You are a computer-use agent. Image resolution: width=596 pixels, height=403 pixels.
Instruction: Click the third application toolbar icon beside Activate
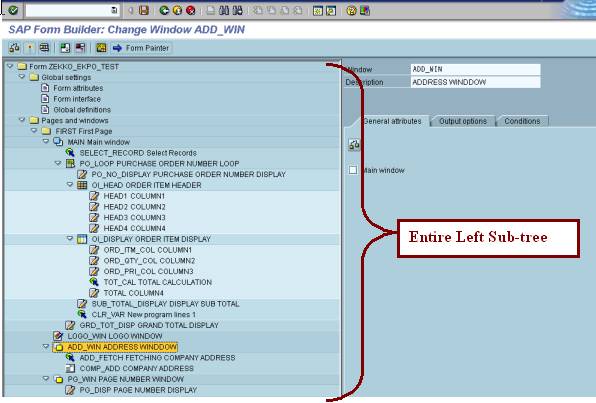(44, 48)
